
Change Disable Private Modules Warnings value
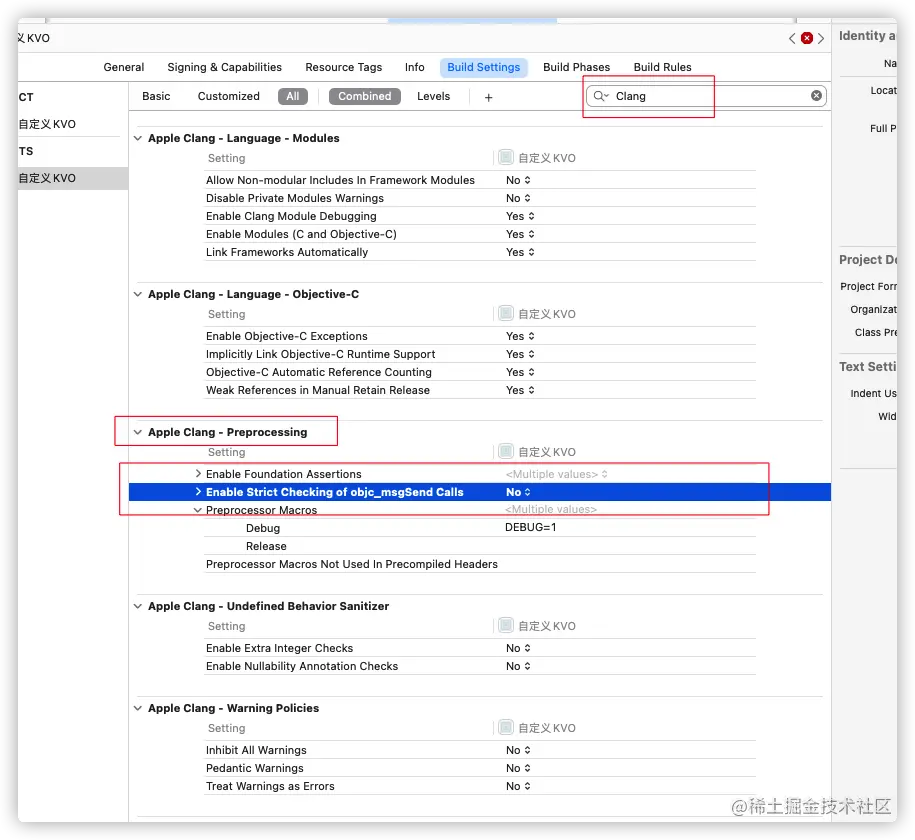(x=518, y=198)
